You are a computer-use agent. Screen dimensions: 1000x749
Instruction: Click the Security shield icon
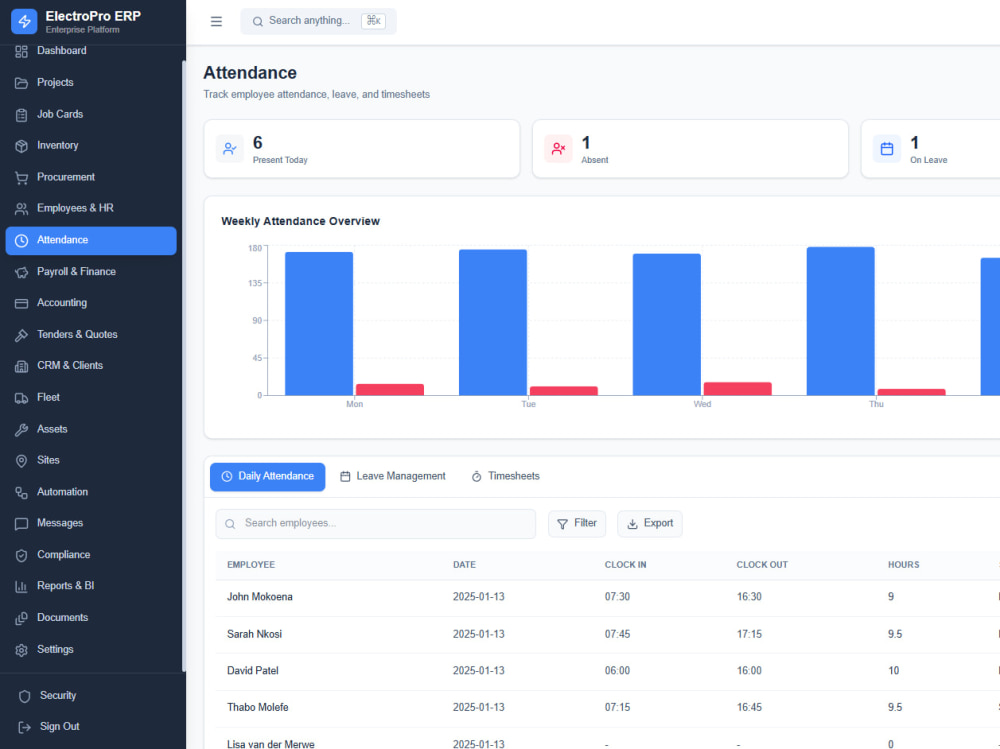point(24,696)
